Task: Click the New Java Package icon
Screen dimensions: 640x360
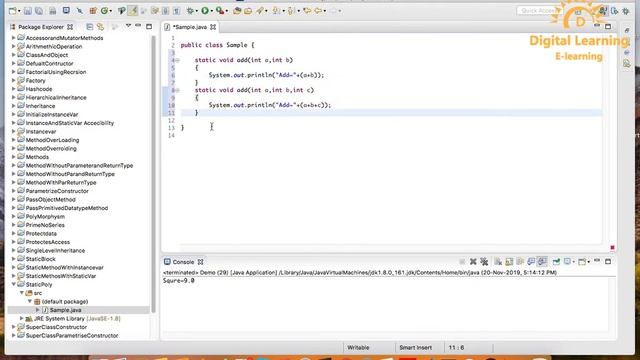Action: (93, 11)
